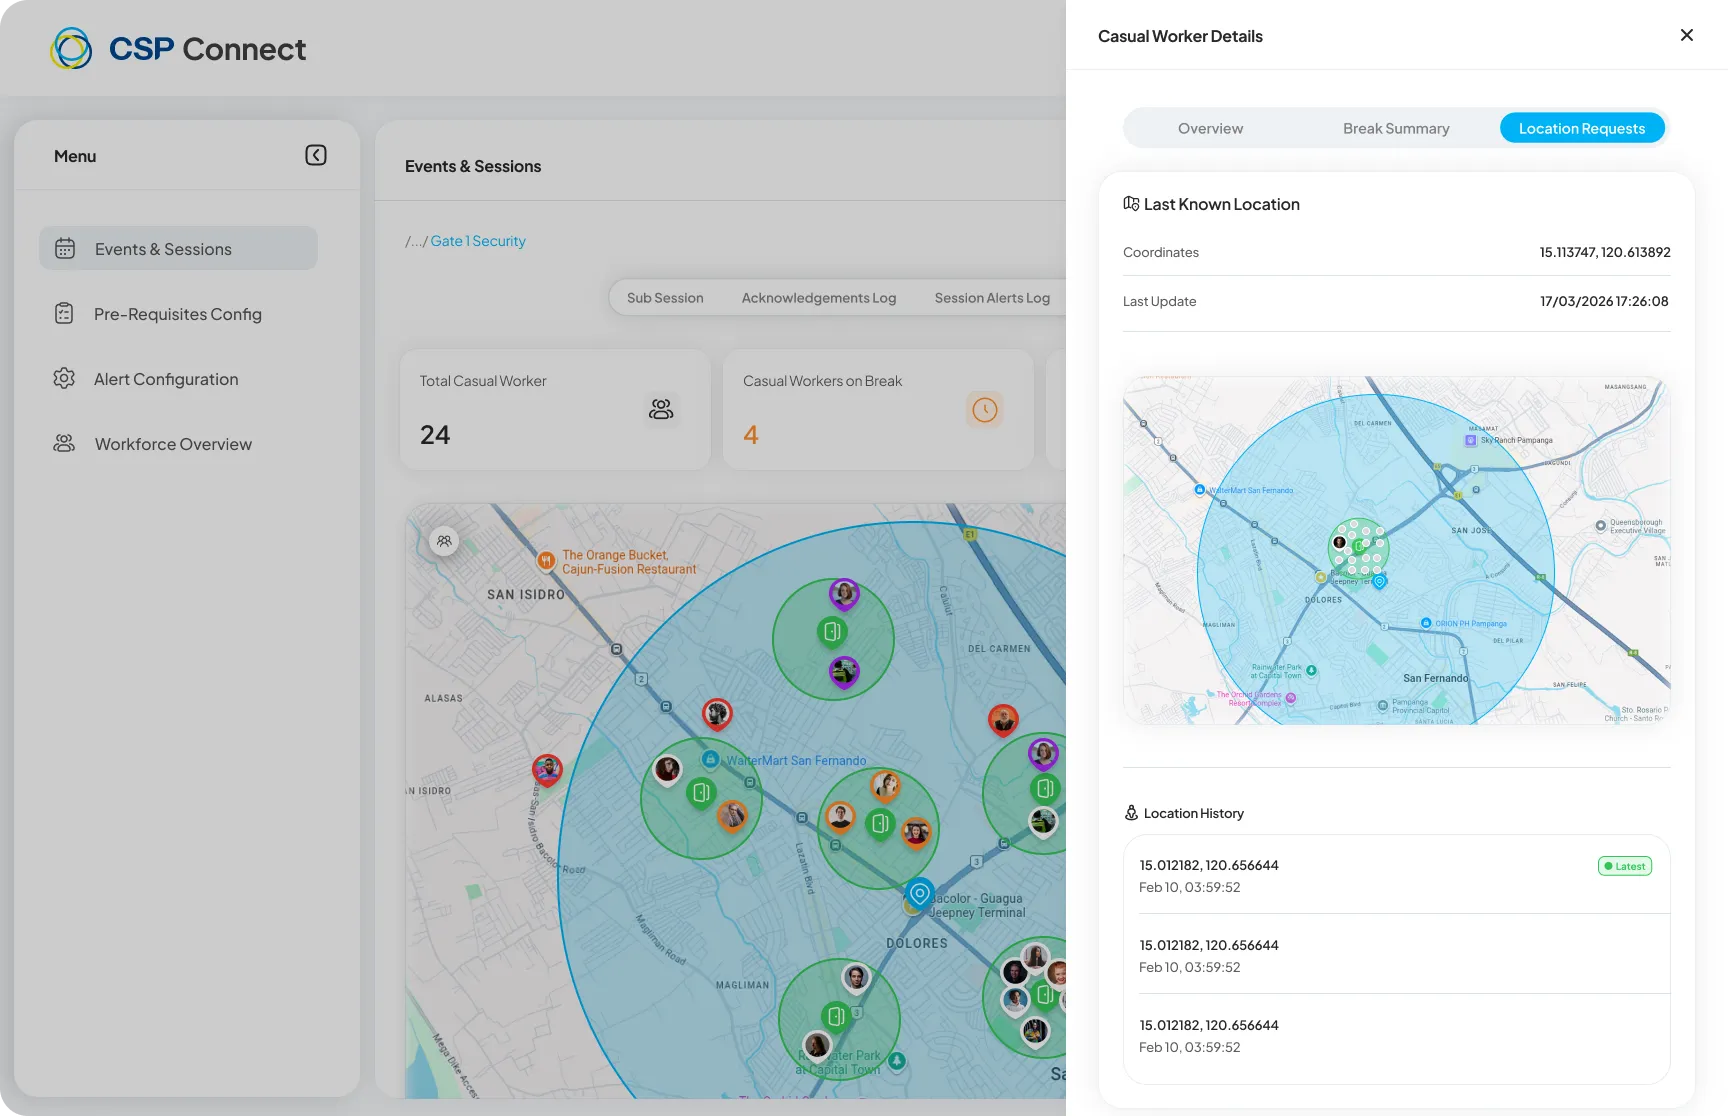The width and height of the screenshot is (1728, 1116).
Task: Click the Pre-Requisites Config checklist icon
Action: (64, 313)
